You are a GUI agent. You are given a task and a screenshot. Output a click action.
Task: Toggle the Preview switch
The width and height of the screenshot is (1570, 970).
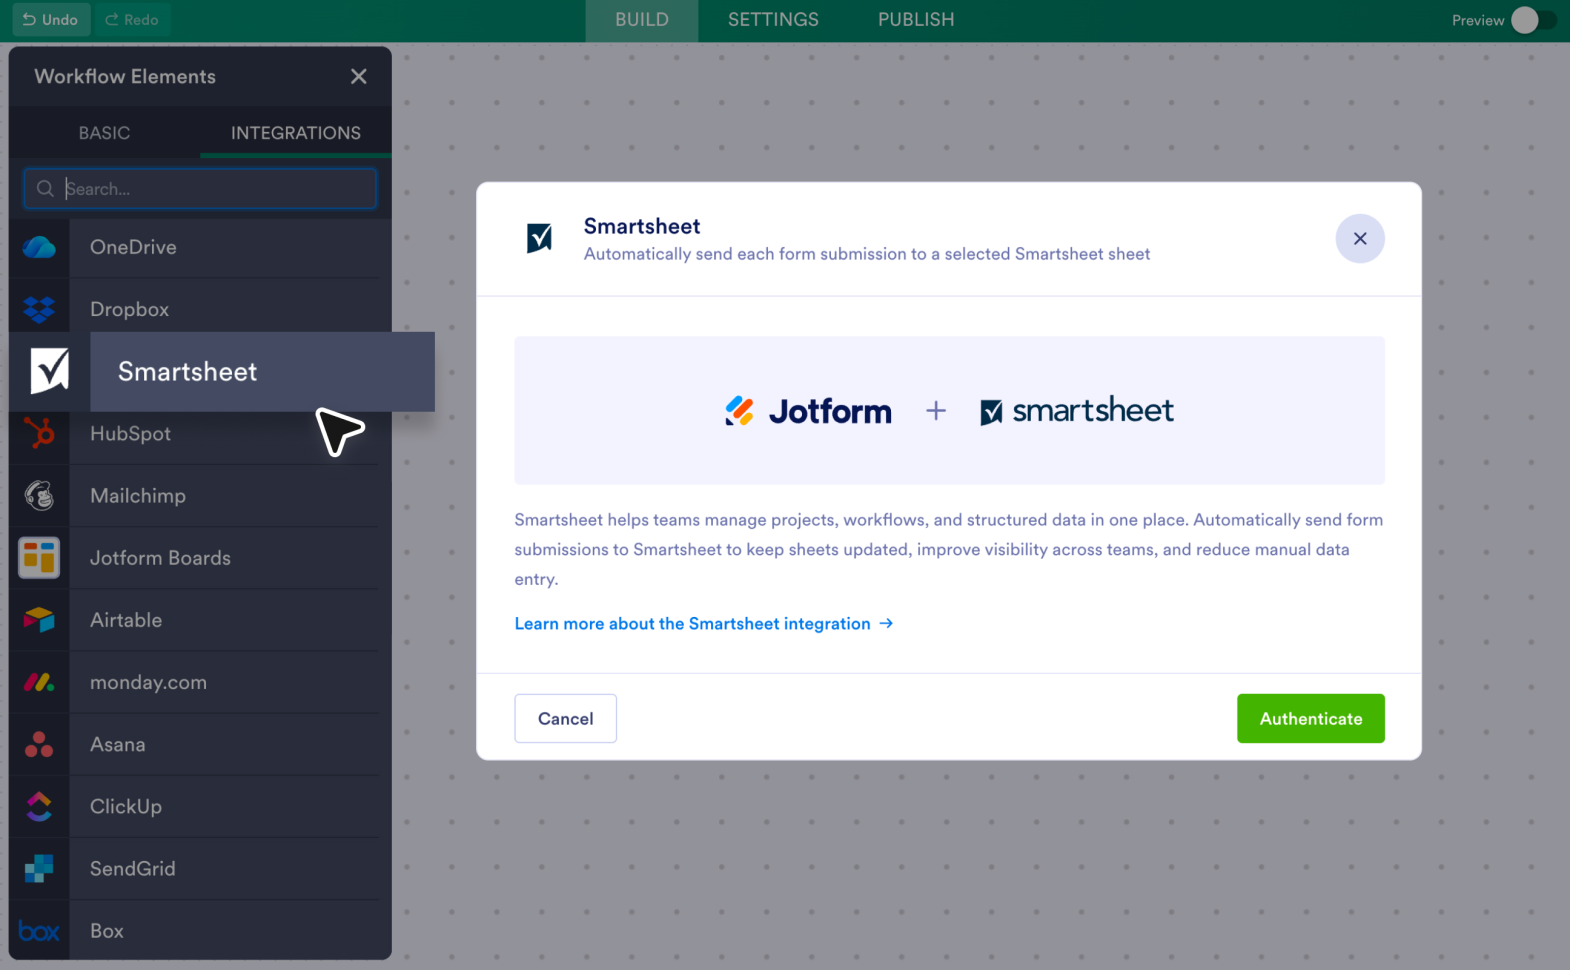coord(1533,20)
